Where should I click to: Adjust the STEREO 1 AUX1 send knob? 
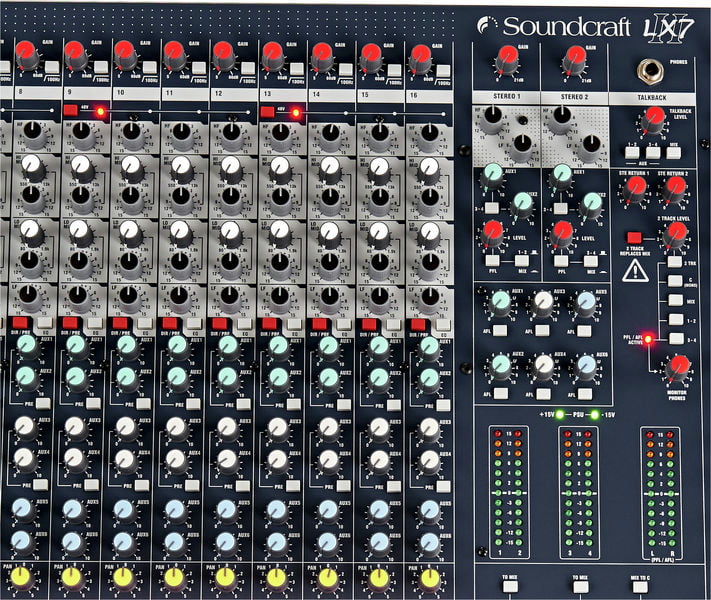tap(493, 177)
